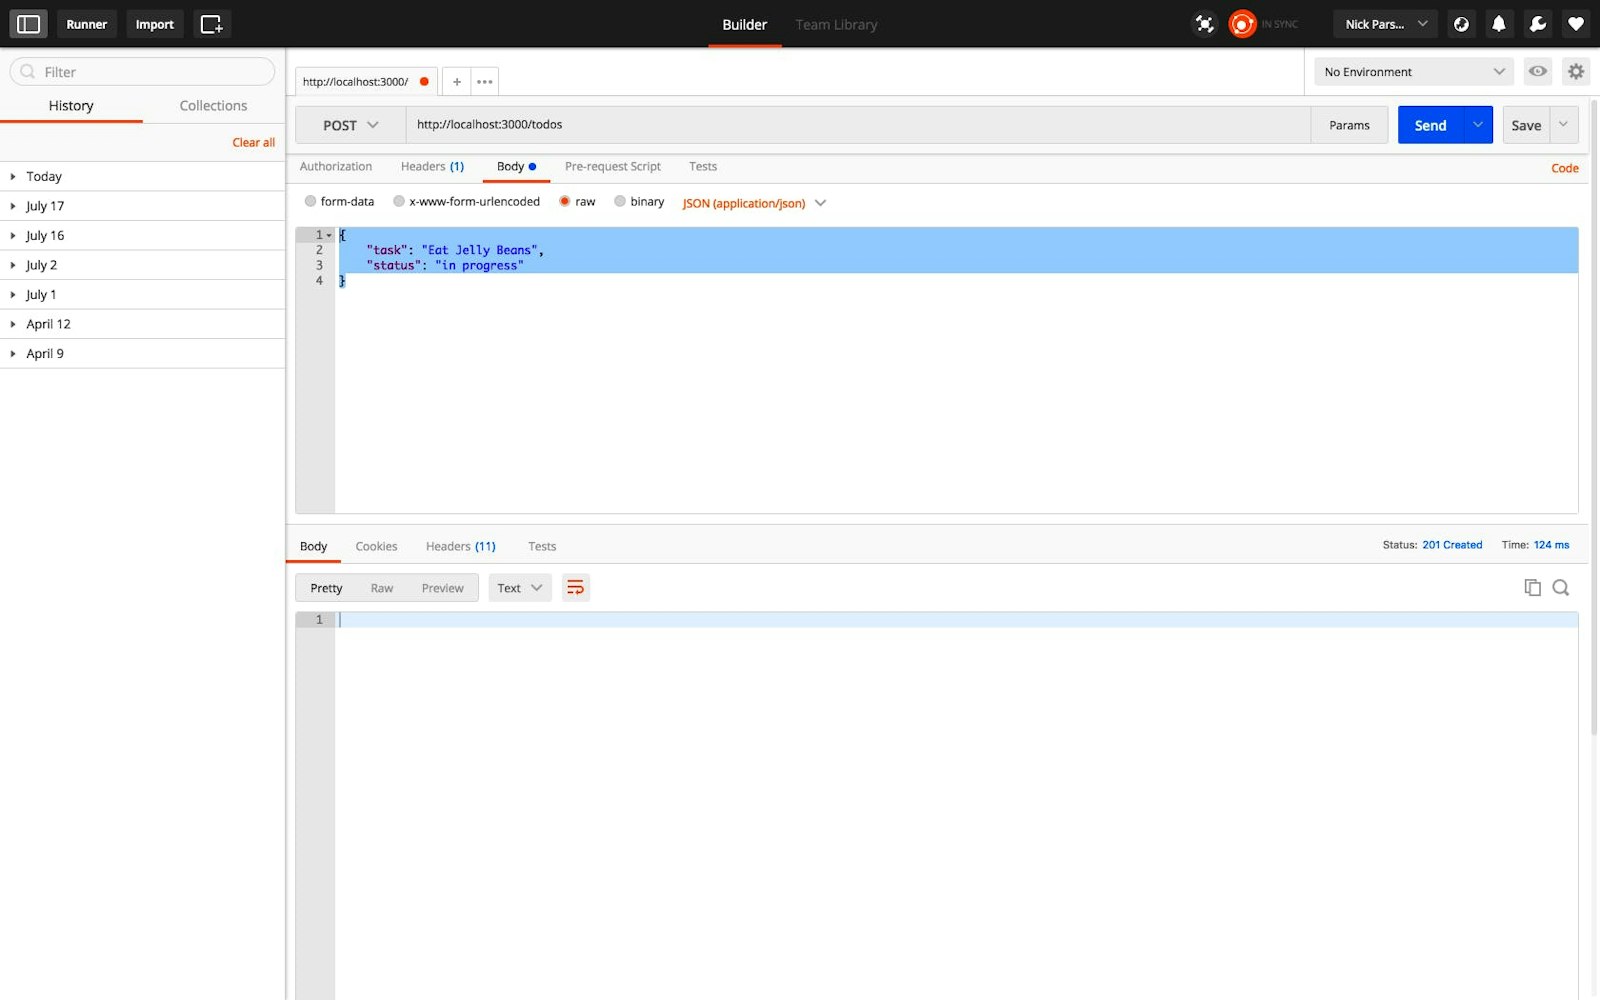Open notifications via the bell icon
Image resolution: width=1600 pixels, height=1000 pixels.
click(1499, 23)
